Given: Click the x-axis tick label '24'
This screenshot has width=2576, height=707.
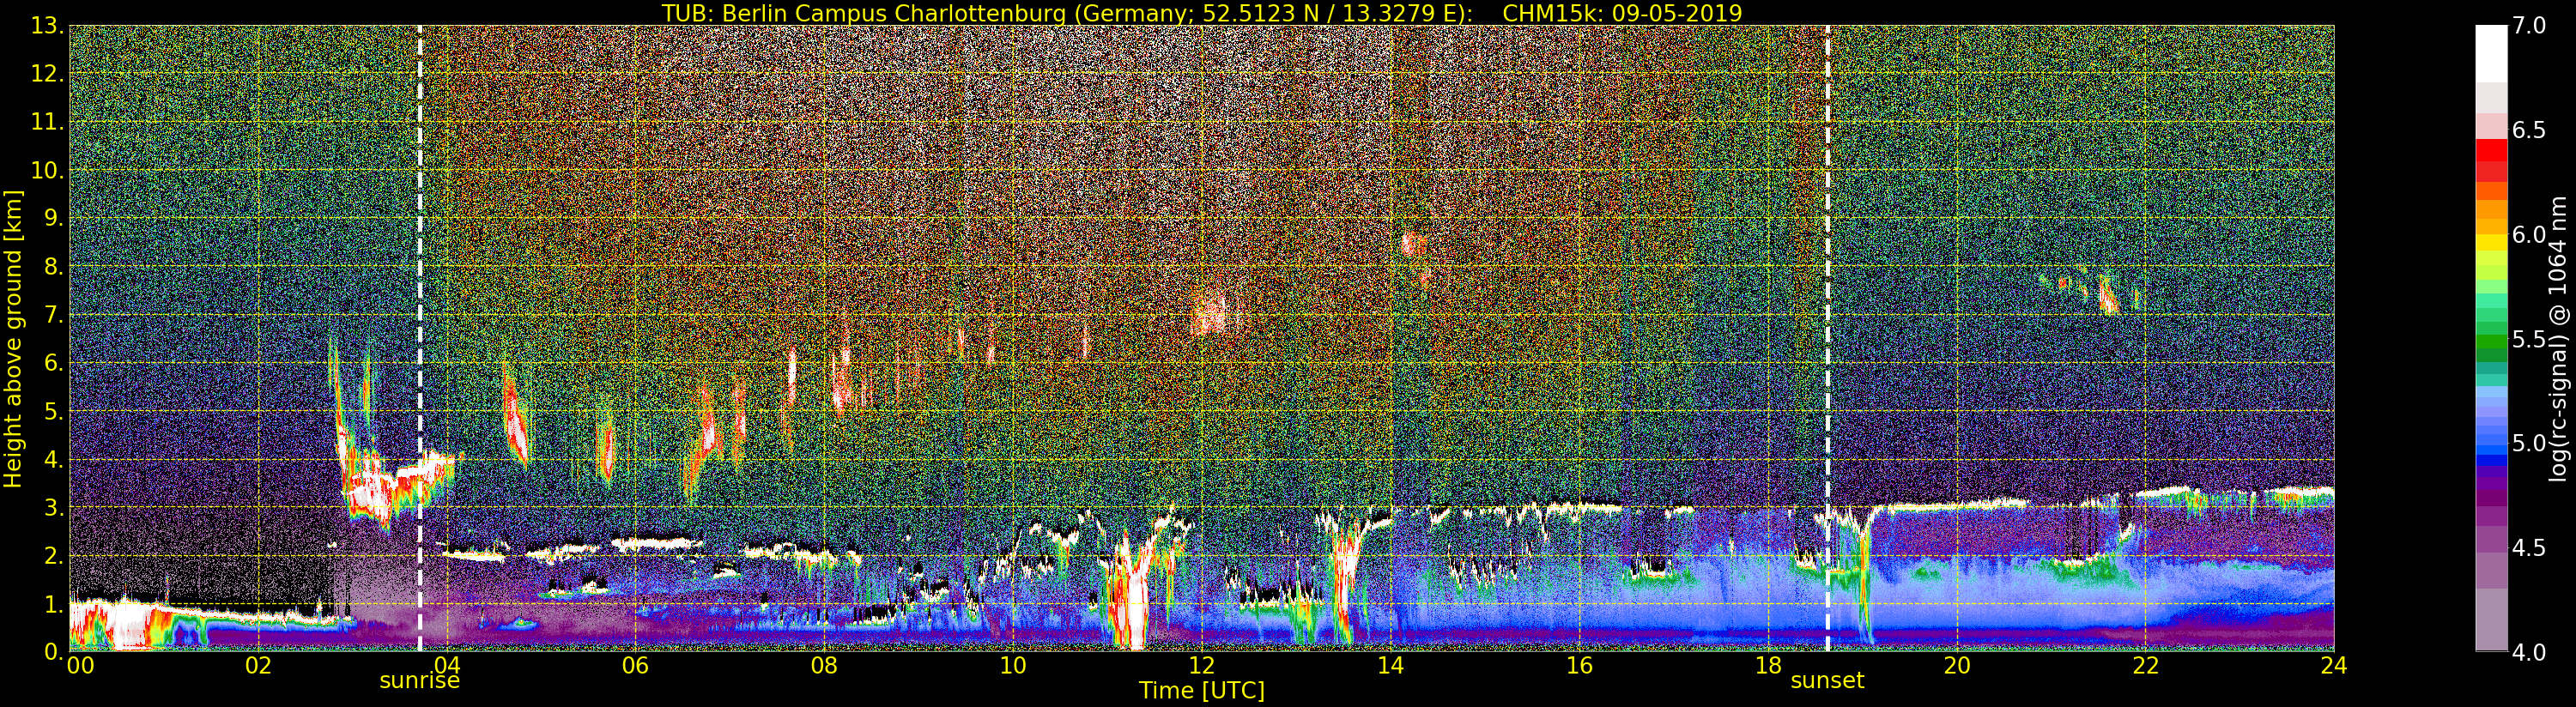Looking at the screenshot, I should [2333, 665].
